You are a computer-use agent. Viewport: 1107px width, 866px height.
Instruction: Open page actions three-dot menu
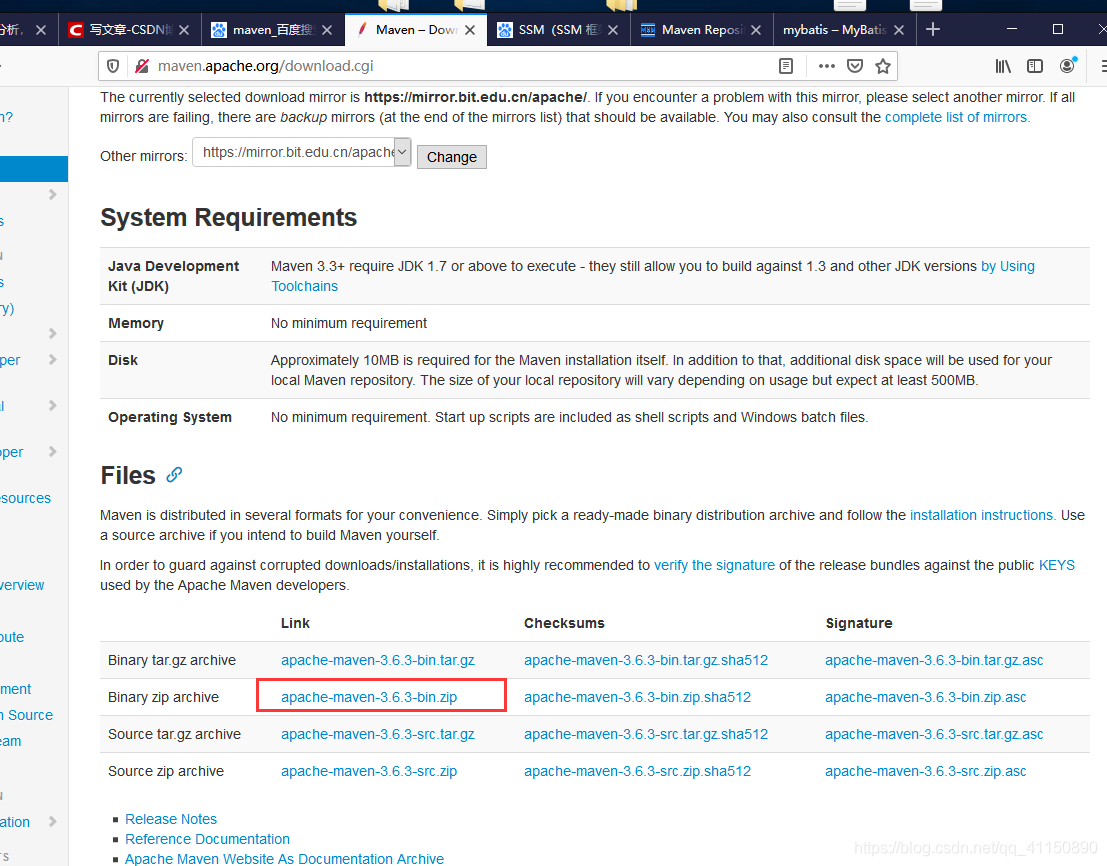pyautogui.click(x=827, y=66)
